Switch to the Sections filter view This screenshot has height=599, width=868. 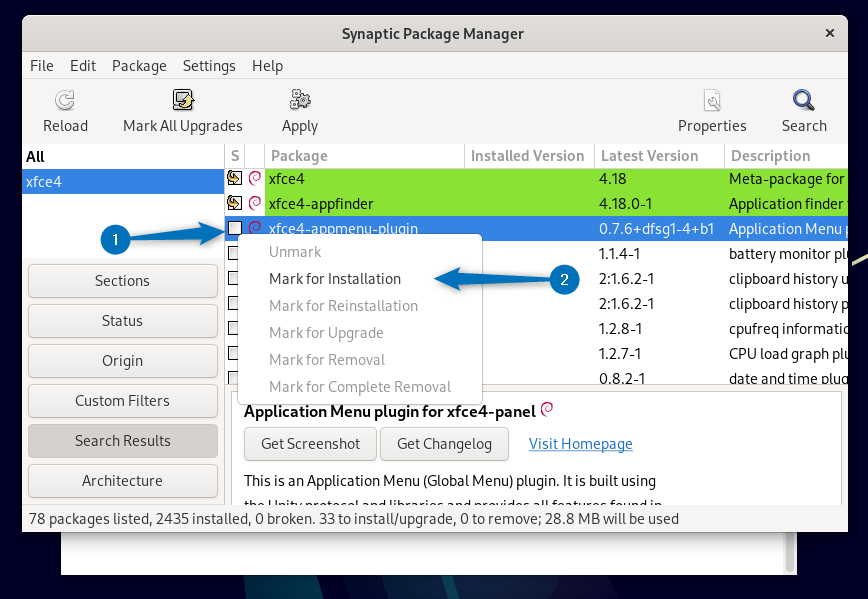122,281
